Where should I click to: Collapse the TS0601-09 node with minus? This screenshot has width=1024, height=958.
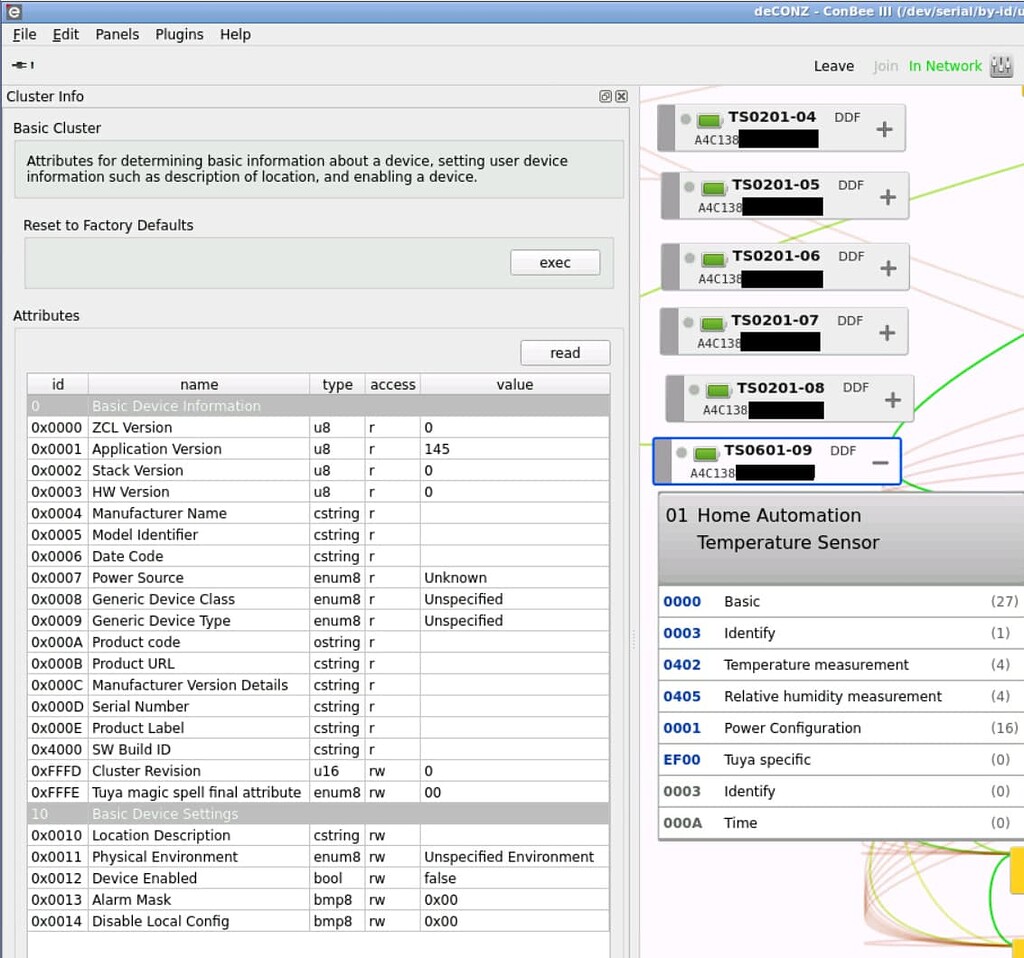[x=880, y=463]
